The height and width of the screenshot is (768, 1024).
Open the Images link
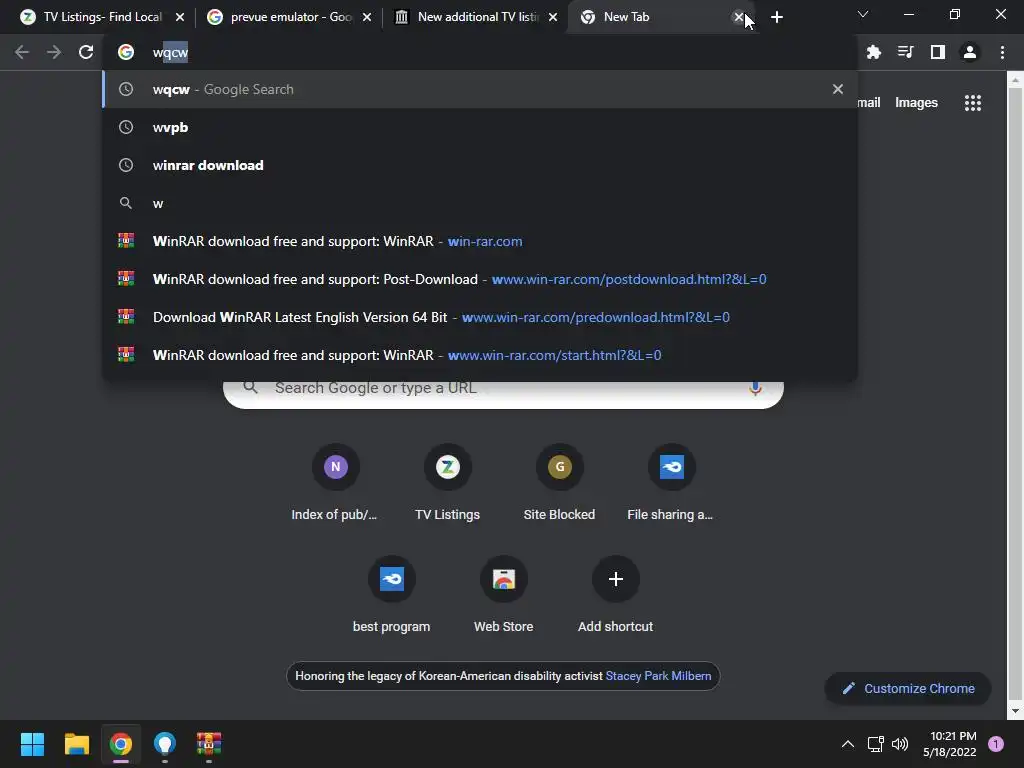[916, 103]
